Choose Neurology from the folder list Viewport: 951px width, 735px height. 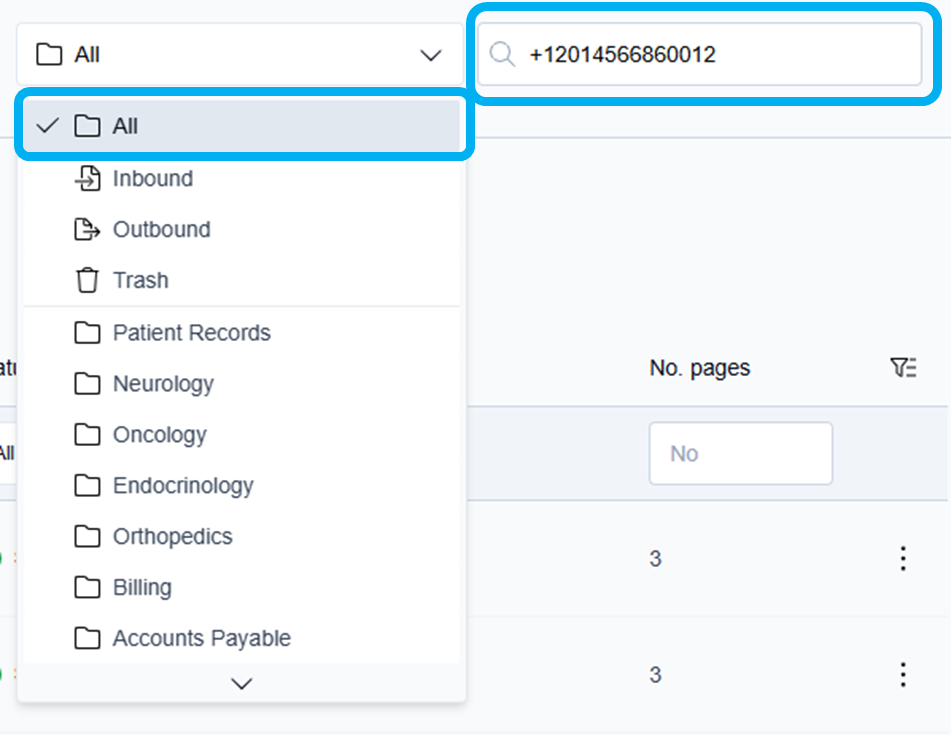point(163,384)
